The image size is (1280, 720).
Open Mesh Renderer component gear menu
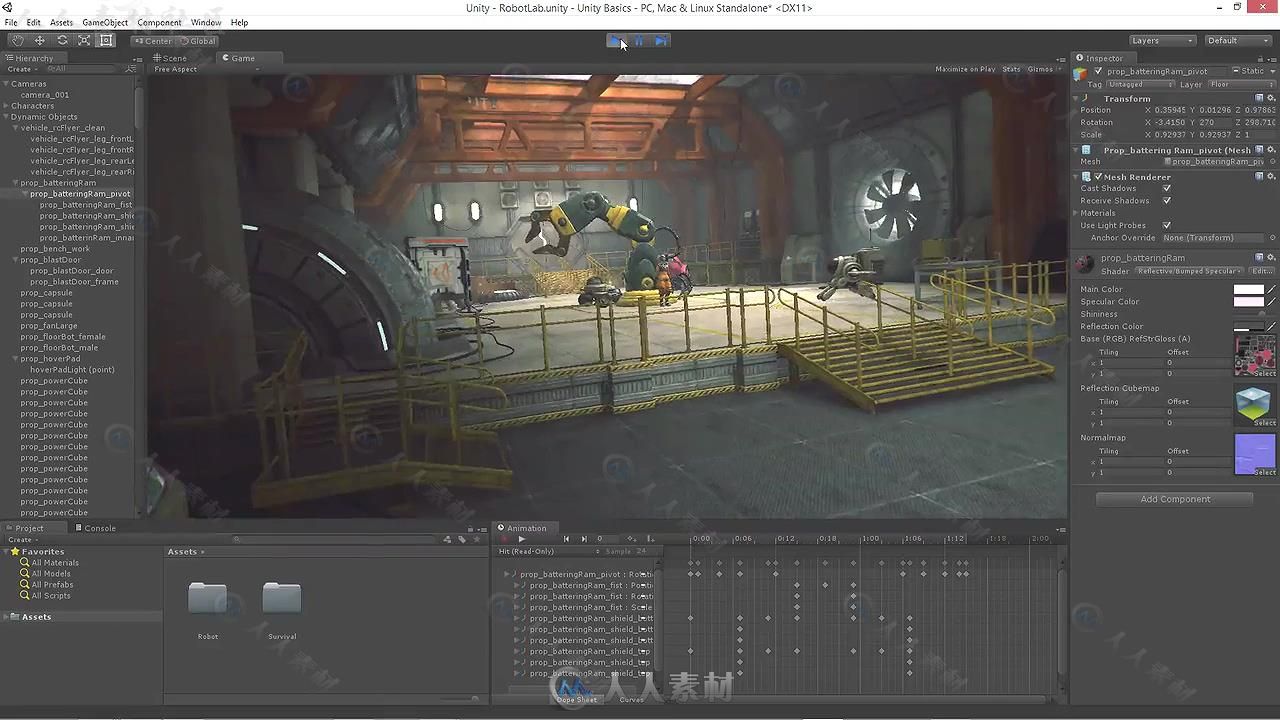point(1271,177)
